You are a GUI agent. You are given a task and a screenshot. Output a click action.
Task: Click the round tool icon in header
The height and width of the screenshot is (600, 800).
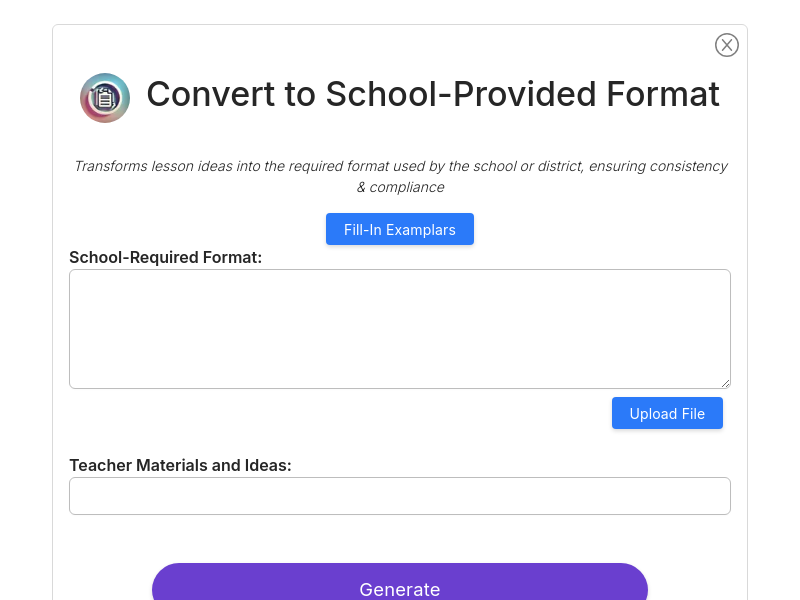click(x=105, y=97)
